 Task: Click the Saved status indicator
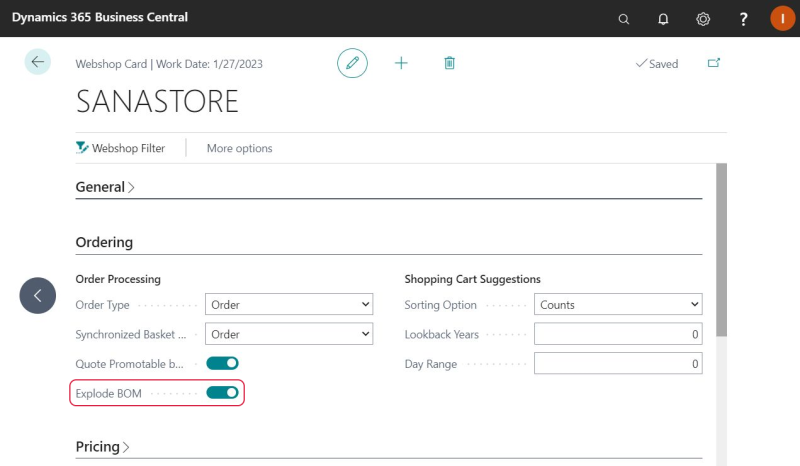657,64
